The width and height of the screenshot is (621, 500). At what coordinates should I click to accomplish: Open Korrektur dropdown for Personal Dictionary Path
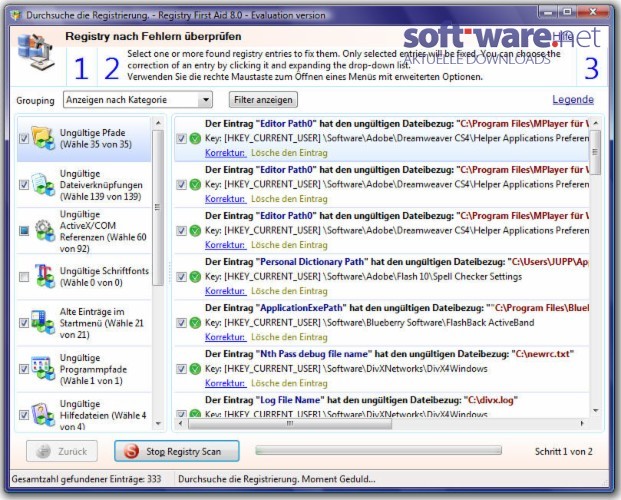225,291
